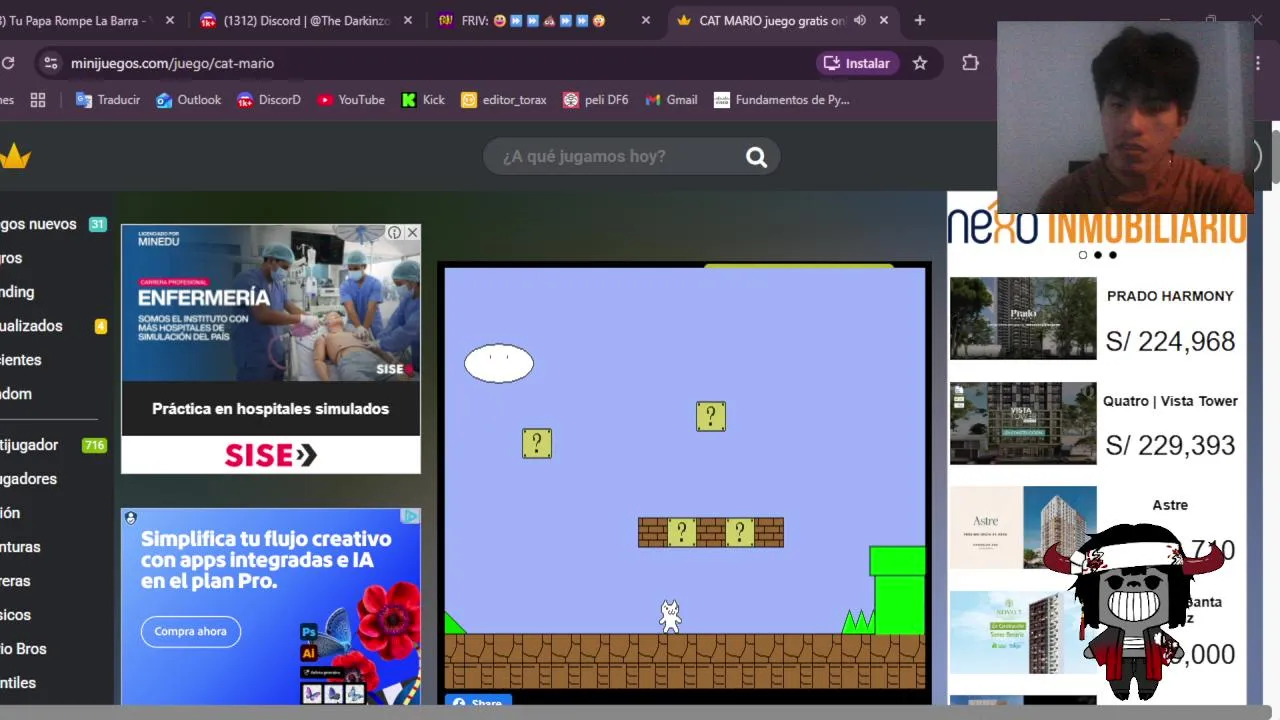This screenshot has width=1280, height=720.
Task: Open the extensions puzzle icon
Action: coord(970,63)
